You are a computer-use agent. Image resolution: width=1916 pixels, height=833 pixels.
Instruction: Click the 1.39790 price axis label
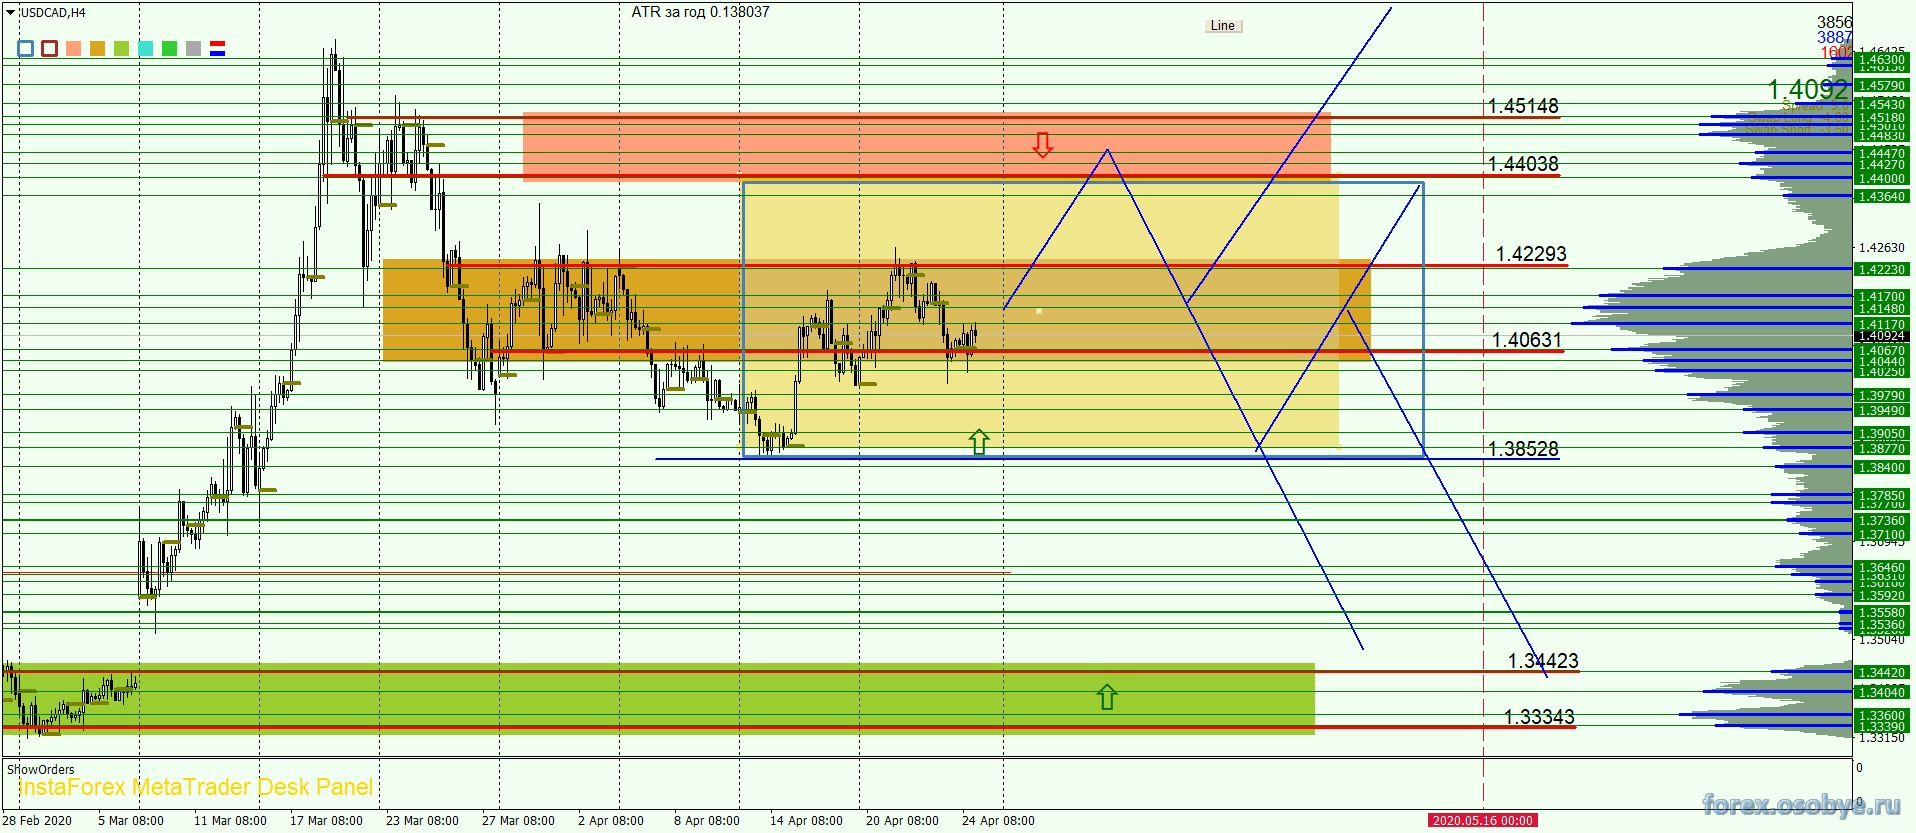pos(1881,396)
